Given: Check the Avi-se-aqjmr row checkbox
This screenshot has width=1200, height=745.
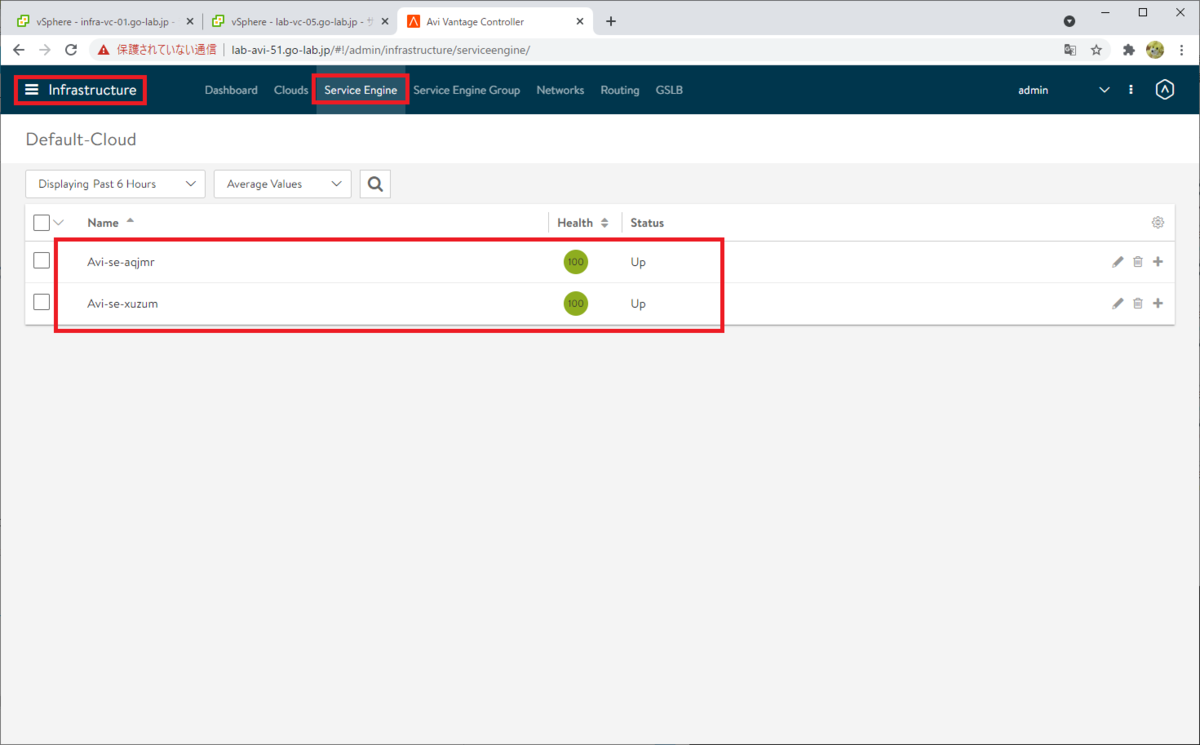Looking at the screenshot, I should pyautogui.click(x=41, y=260).
